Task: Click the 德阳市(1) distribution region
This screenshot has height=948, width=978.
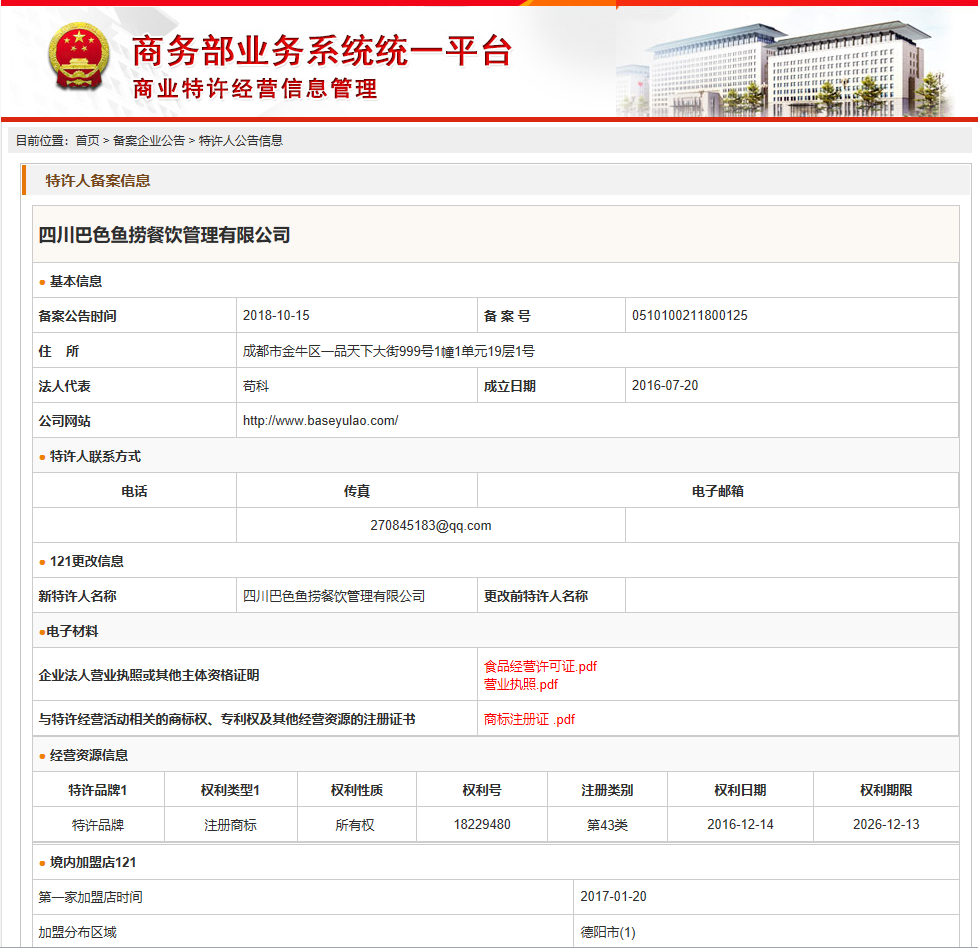Action: pos(607,933)
